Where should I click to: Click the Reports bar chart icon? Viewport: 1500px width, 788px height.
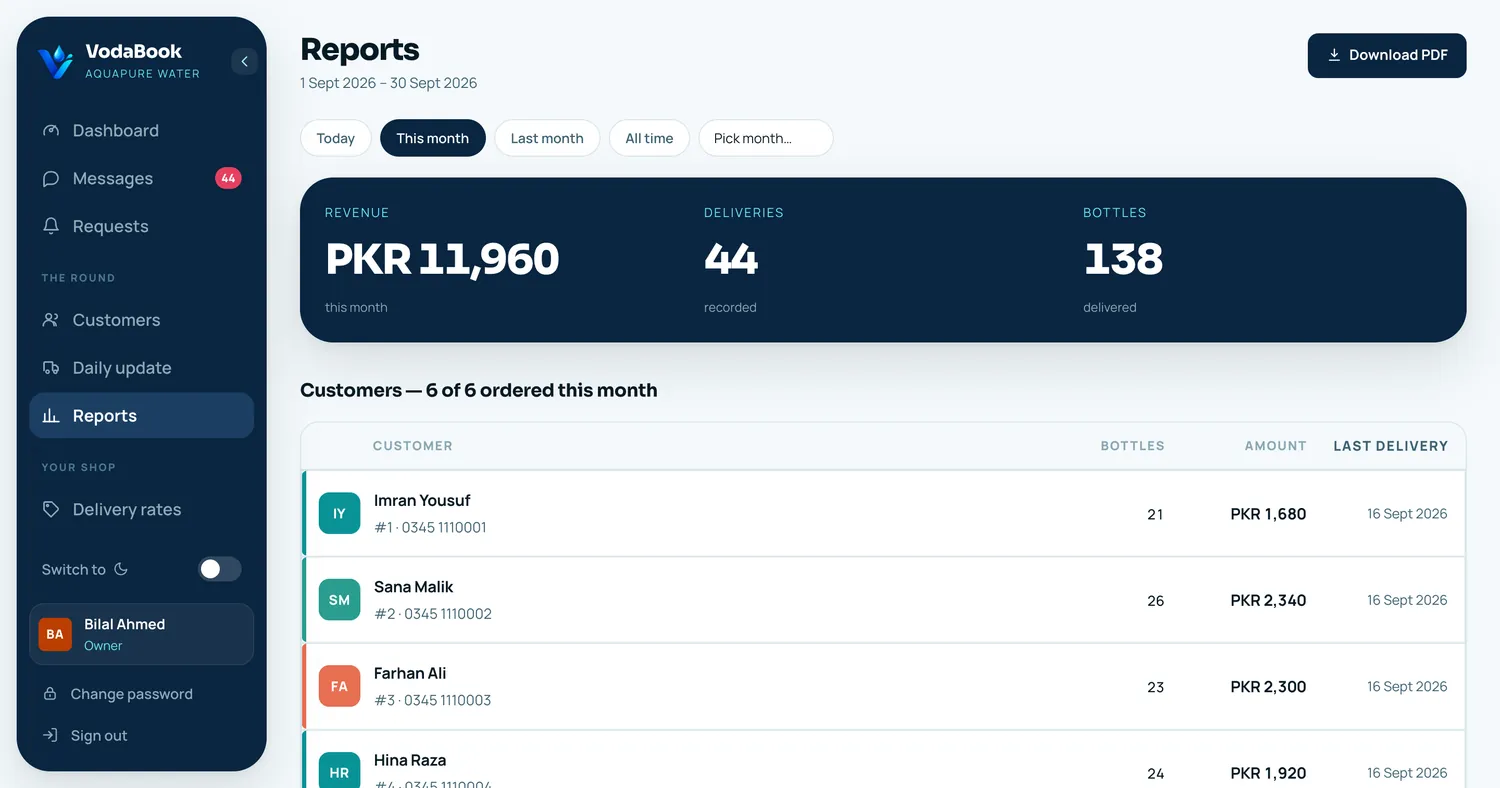51,416
